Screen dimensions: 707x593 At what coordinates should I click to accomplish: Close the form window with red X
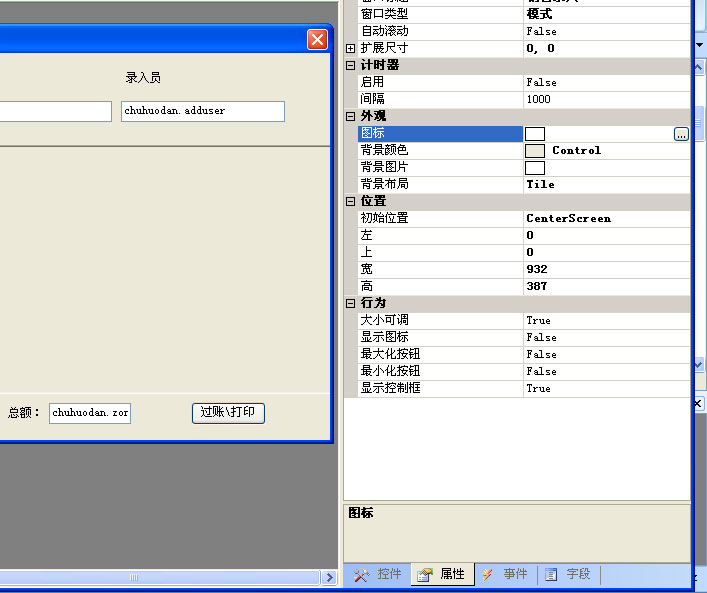point(317,39)
